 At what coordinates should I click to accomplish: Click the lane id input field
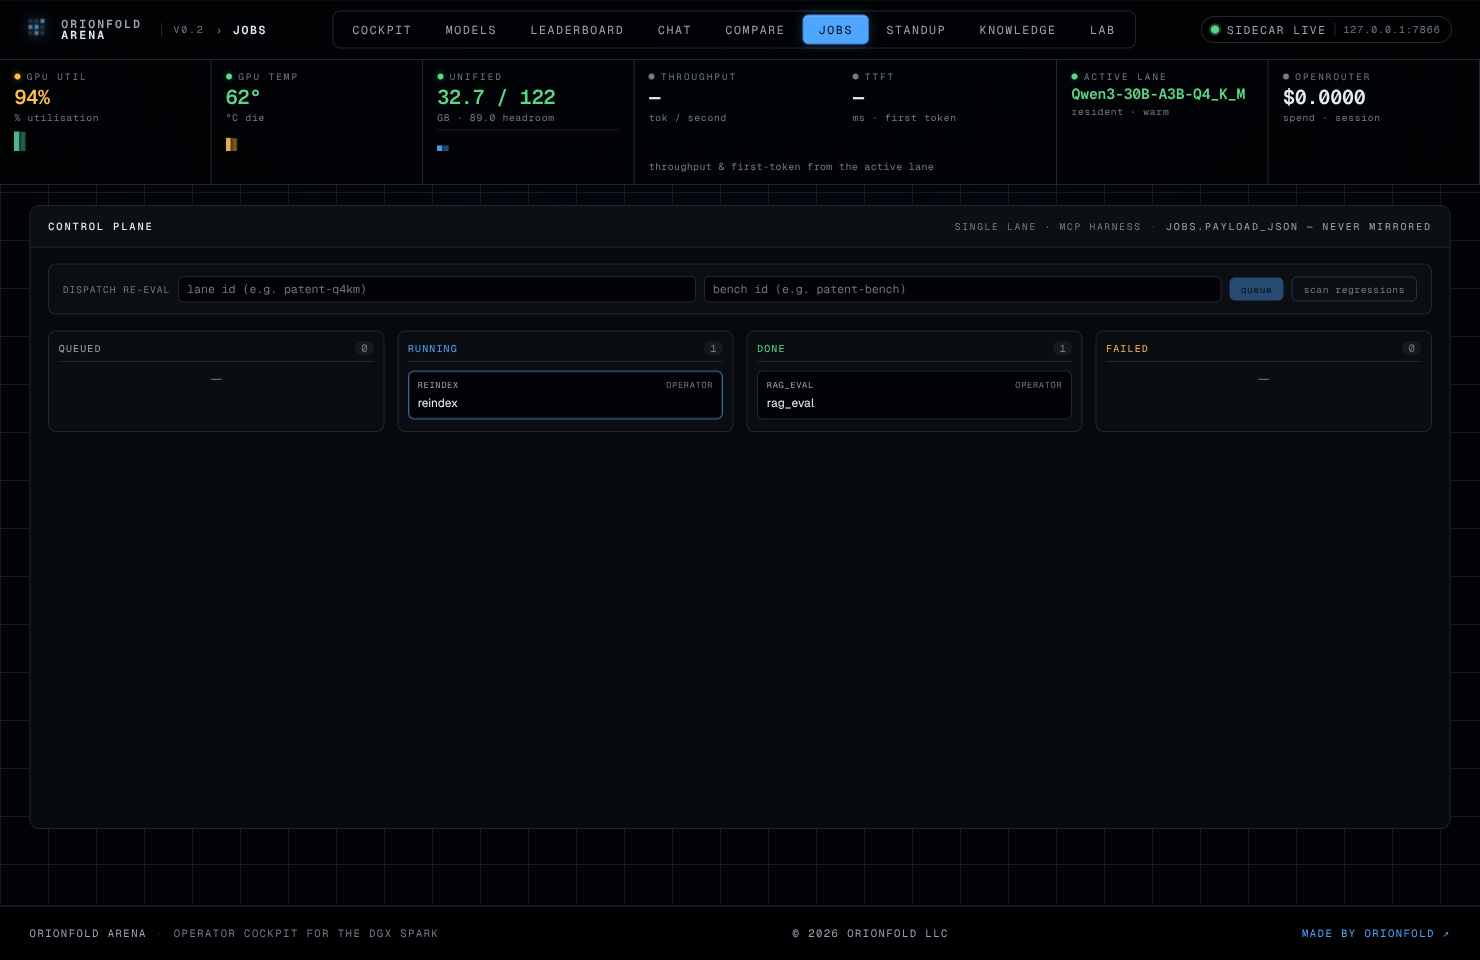[x=437, y=289]
